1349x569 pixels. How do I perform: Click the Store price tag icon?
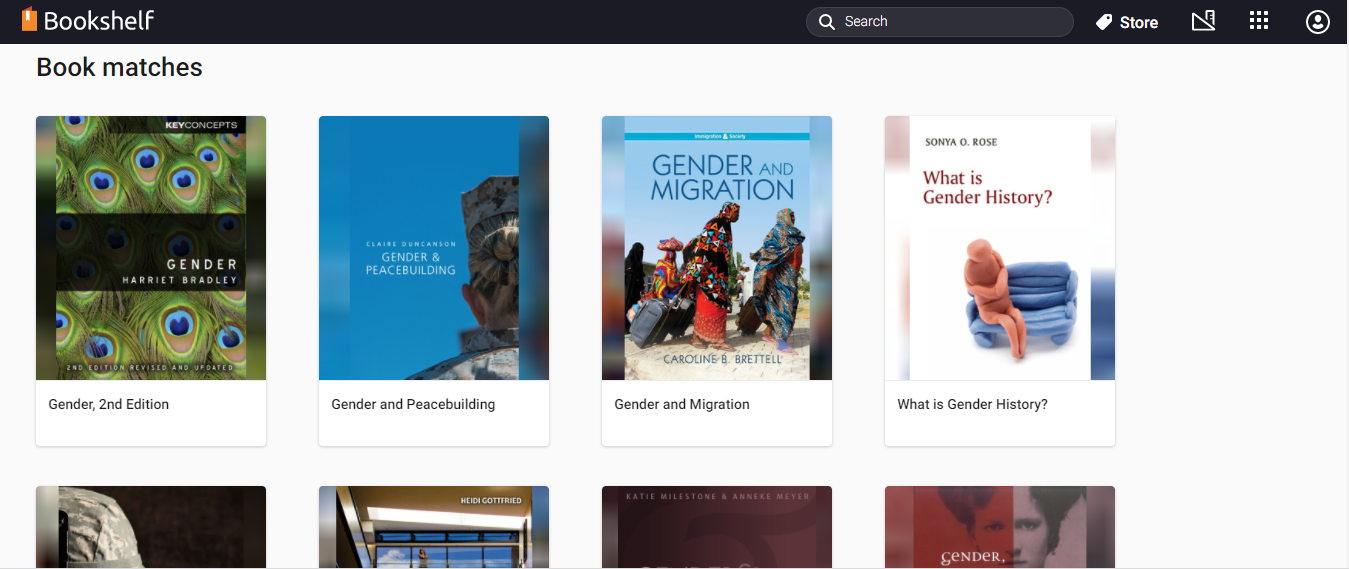pos(1104,22)
